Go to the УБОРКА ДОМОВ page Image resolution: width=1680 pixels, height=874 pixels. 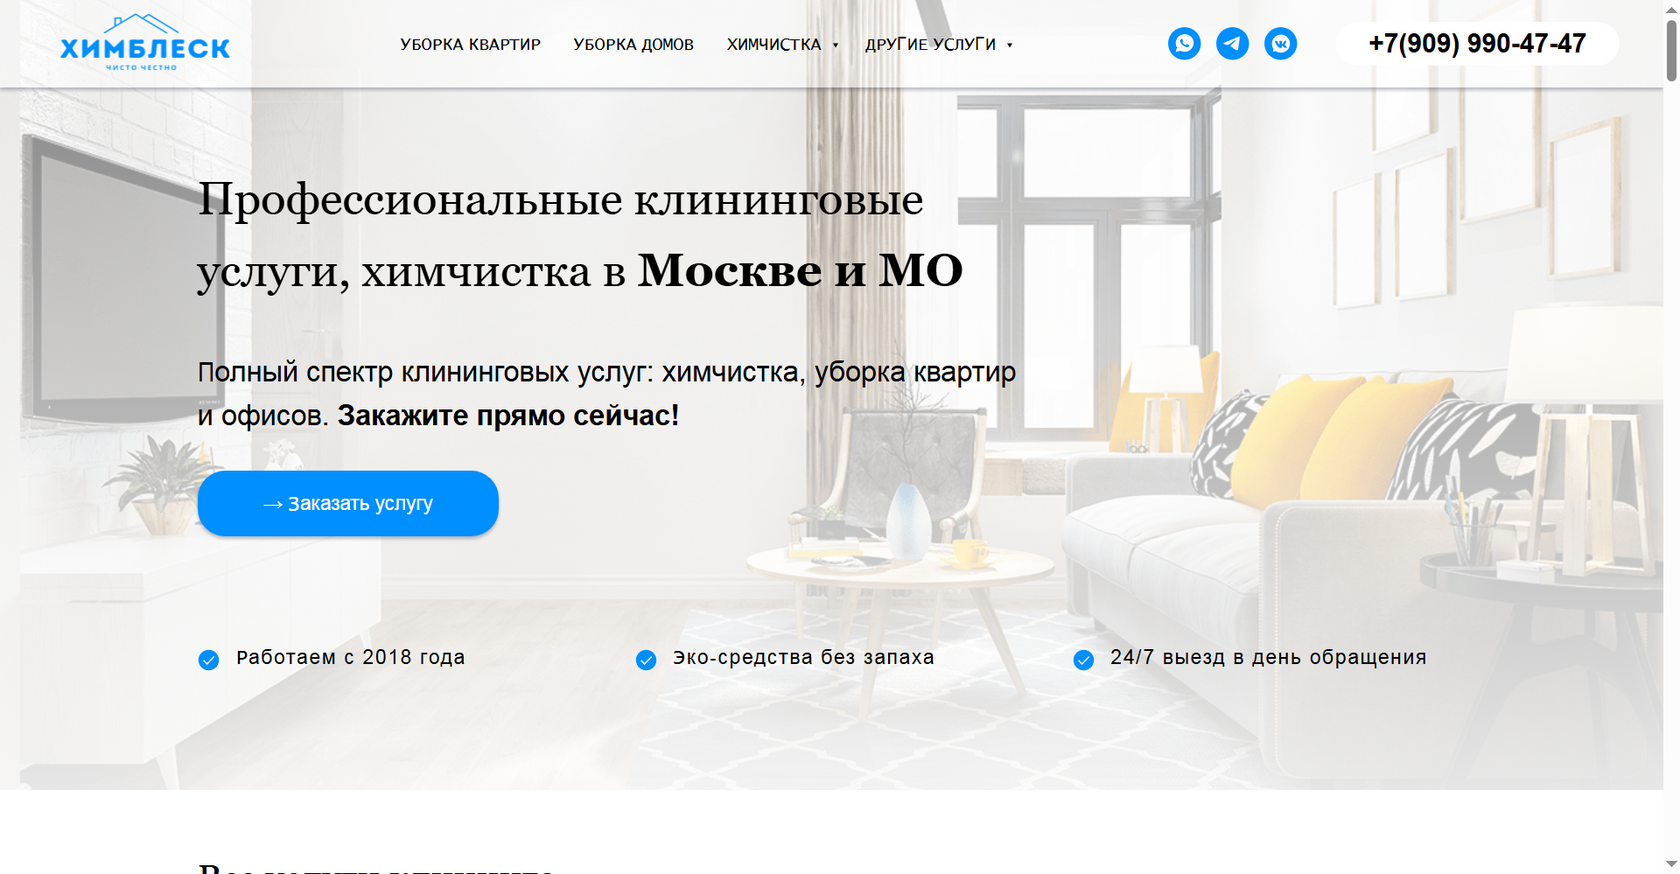[633, 45]
